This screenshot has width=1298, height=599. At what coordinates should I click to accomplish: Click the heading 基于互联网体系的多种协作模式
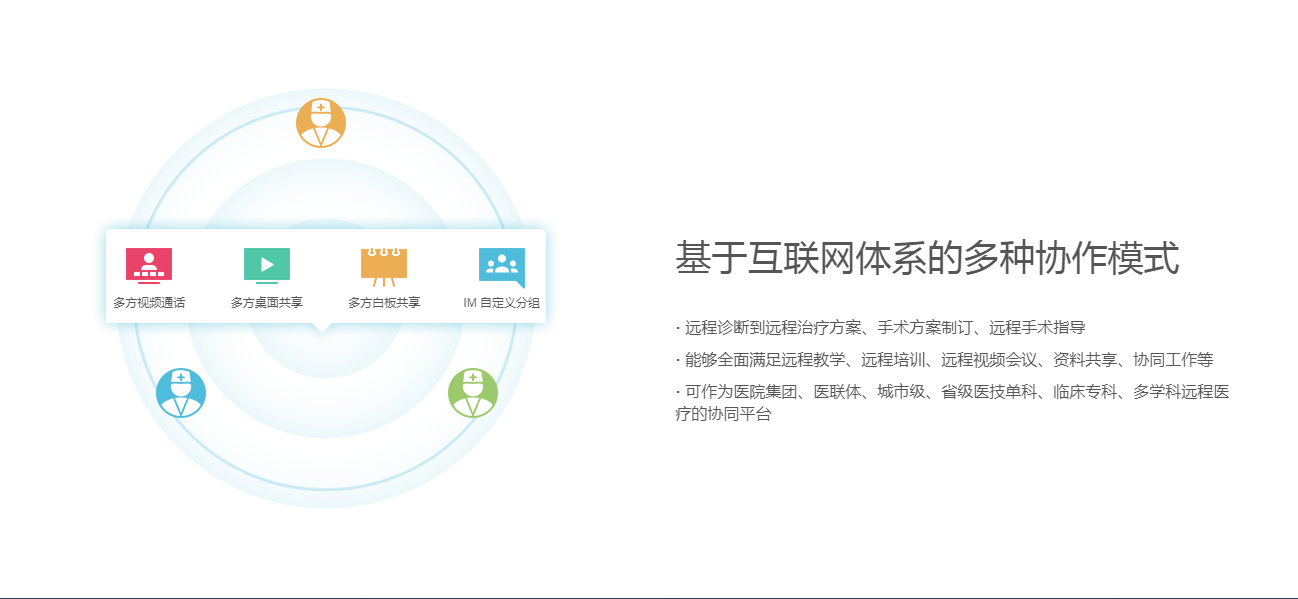(x=928, y=258)
